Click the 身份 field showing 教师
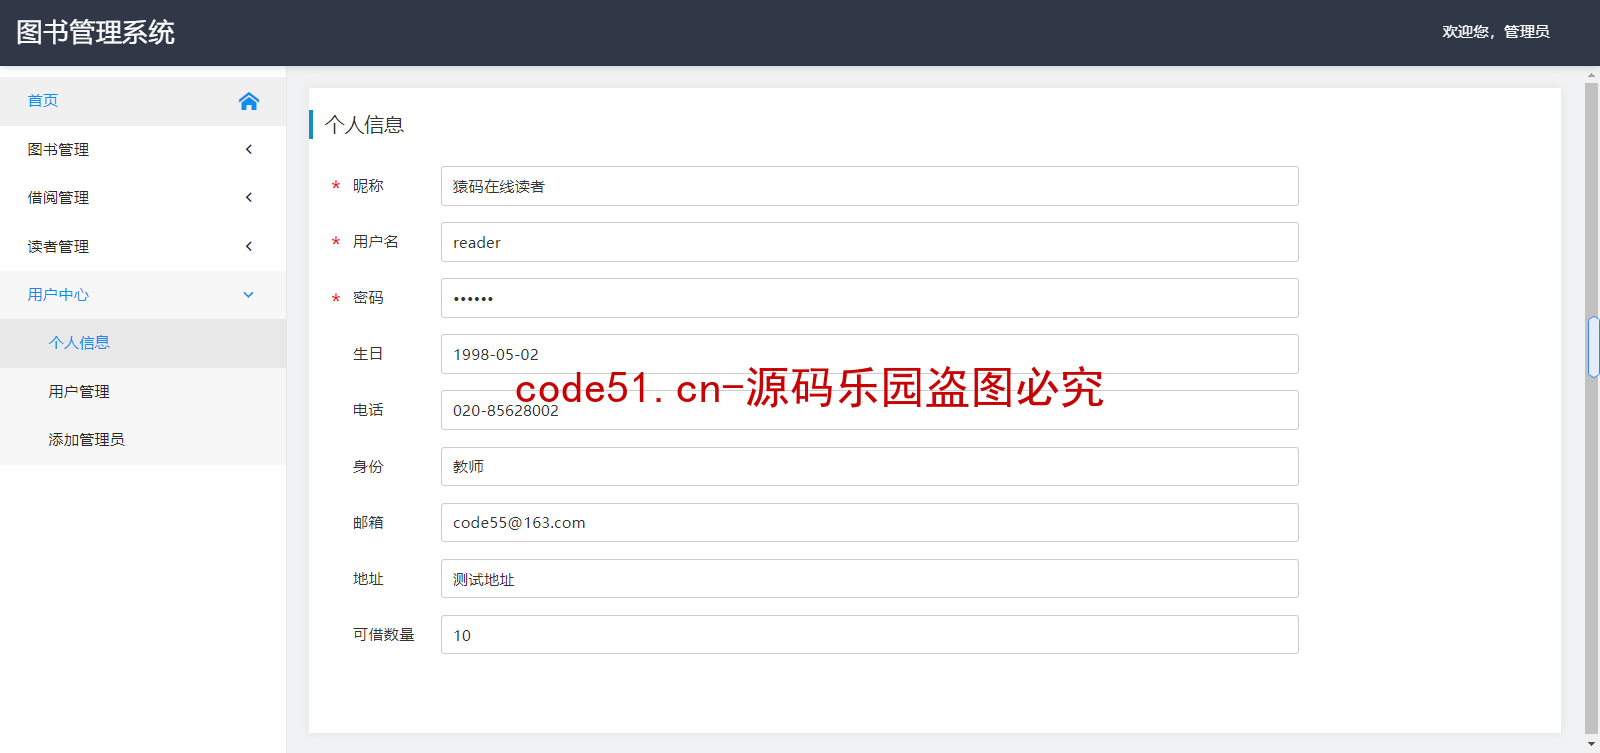 [869, 466]
